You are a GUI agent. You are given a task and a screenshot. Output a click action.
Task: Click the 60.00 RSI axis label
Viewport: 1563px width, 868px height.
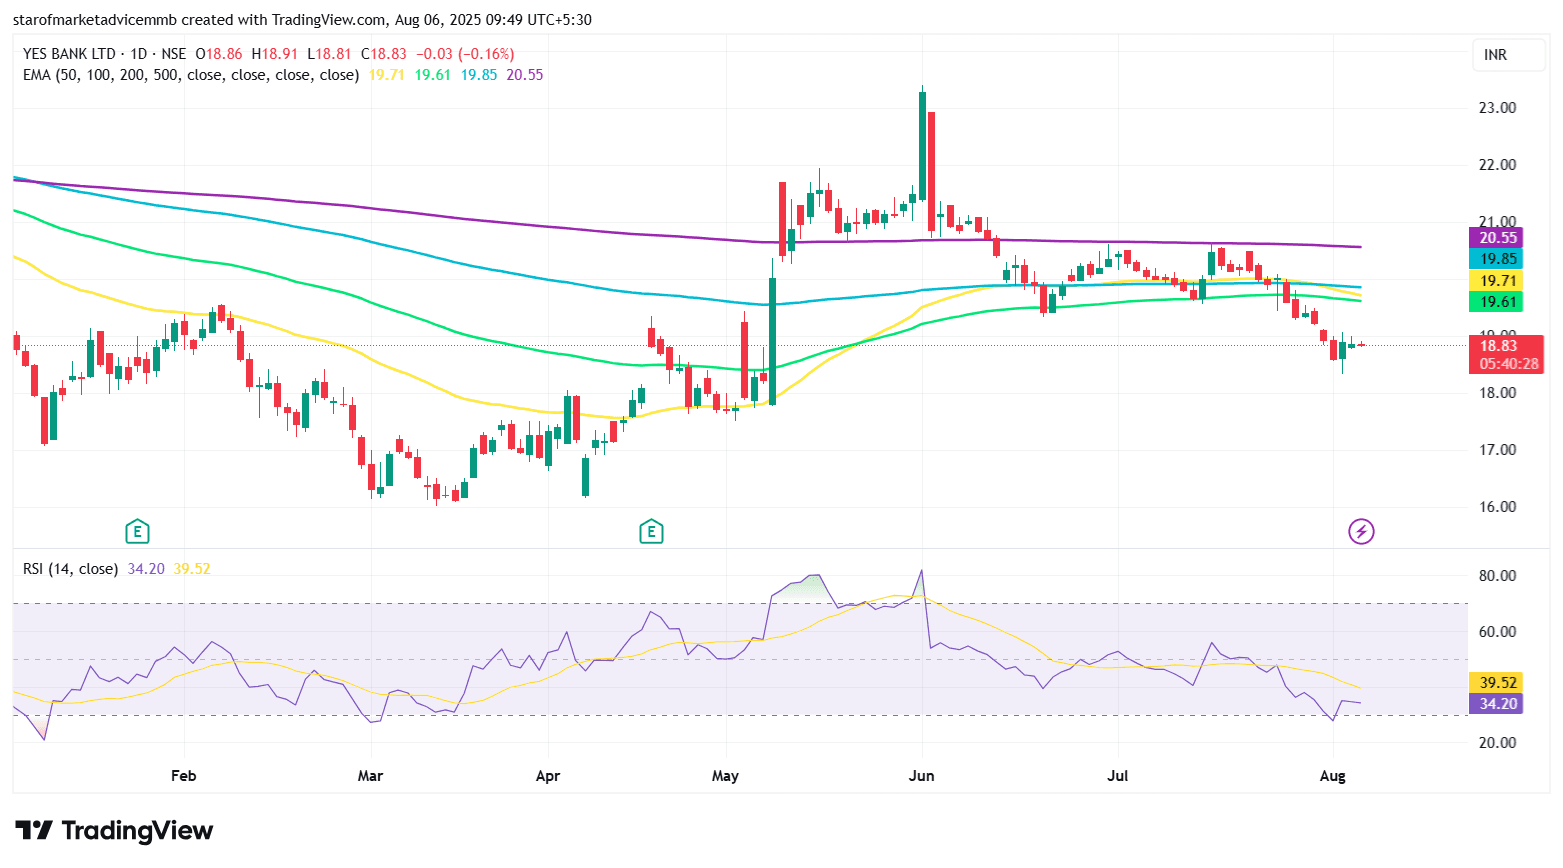point(1497,632)
